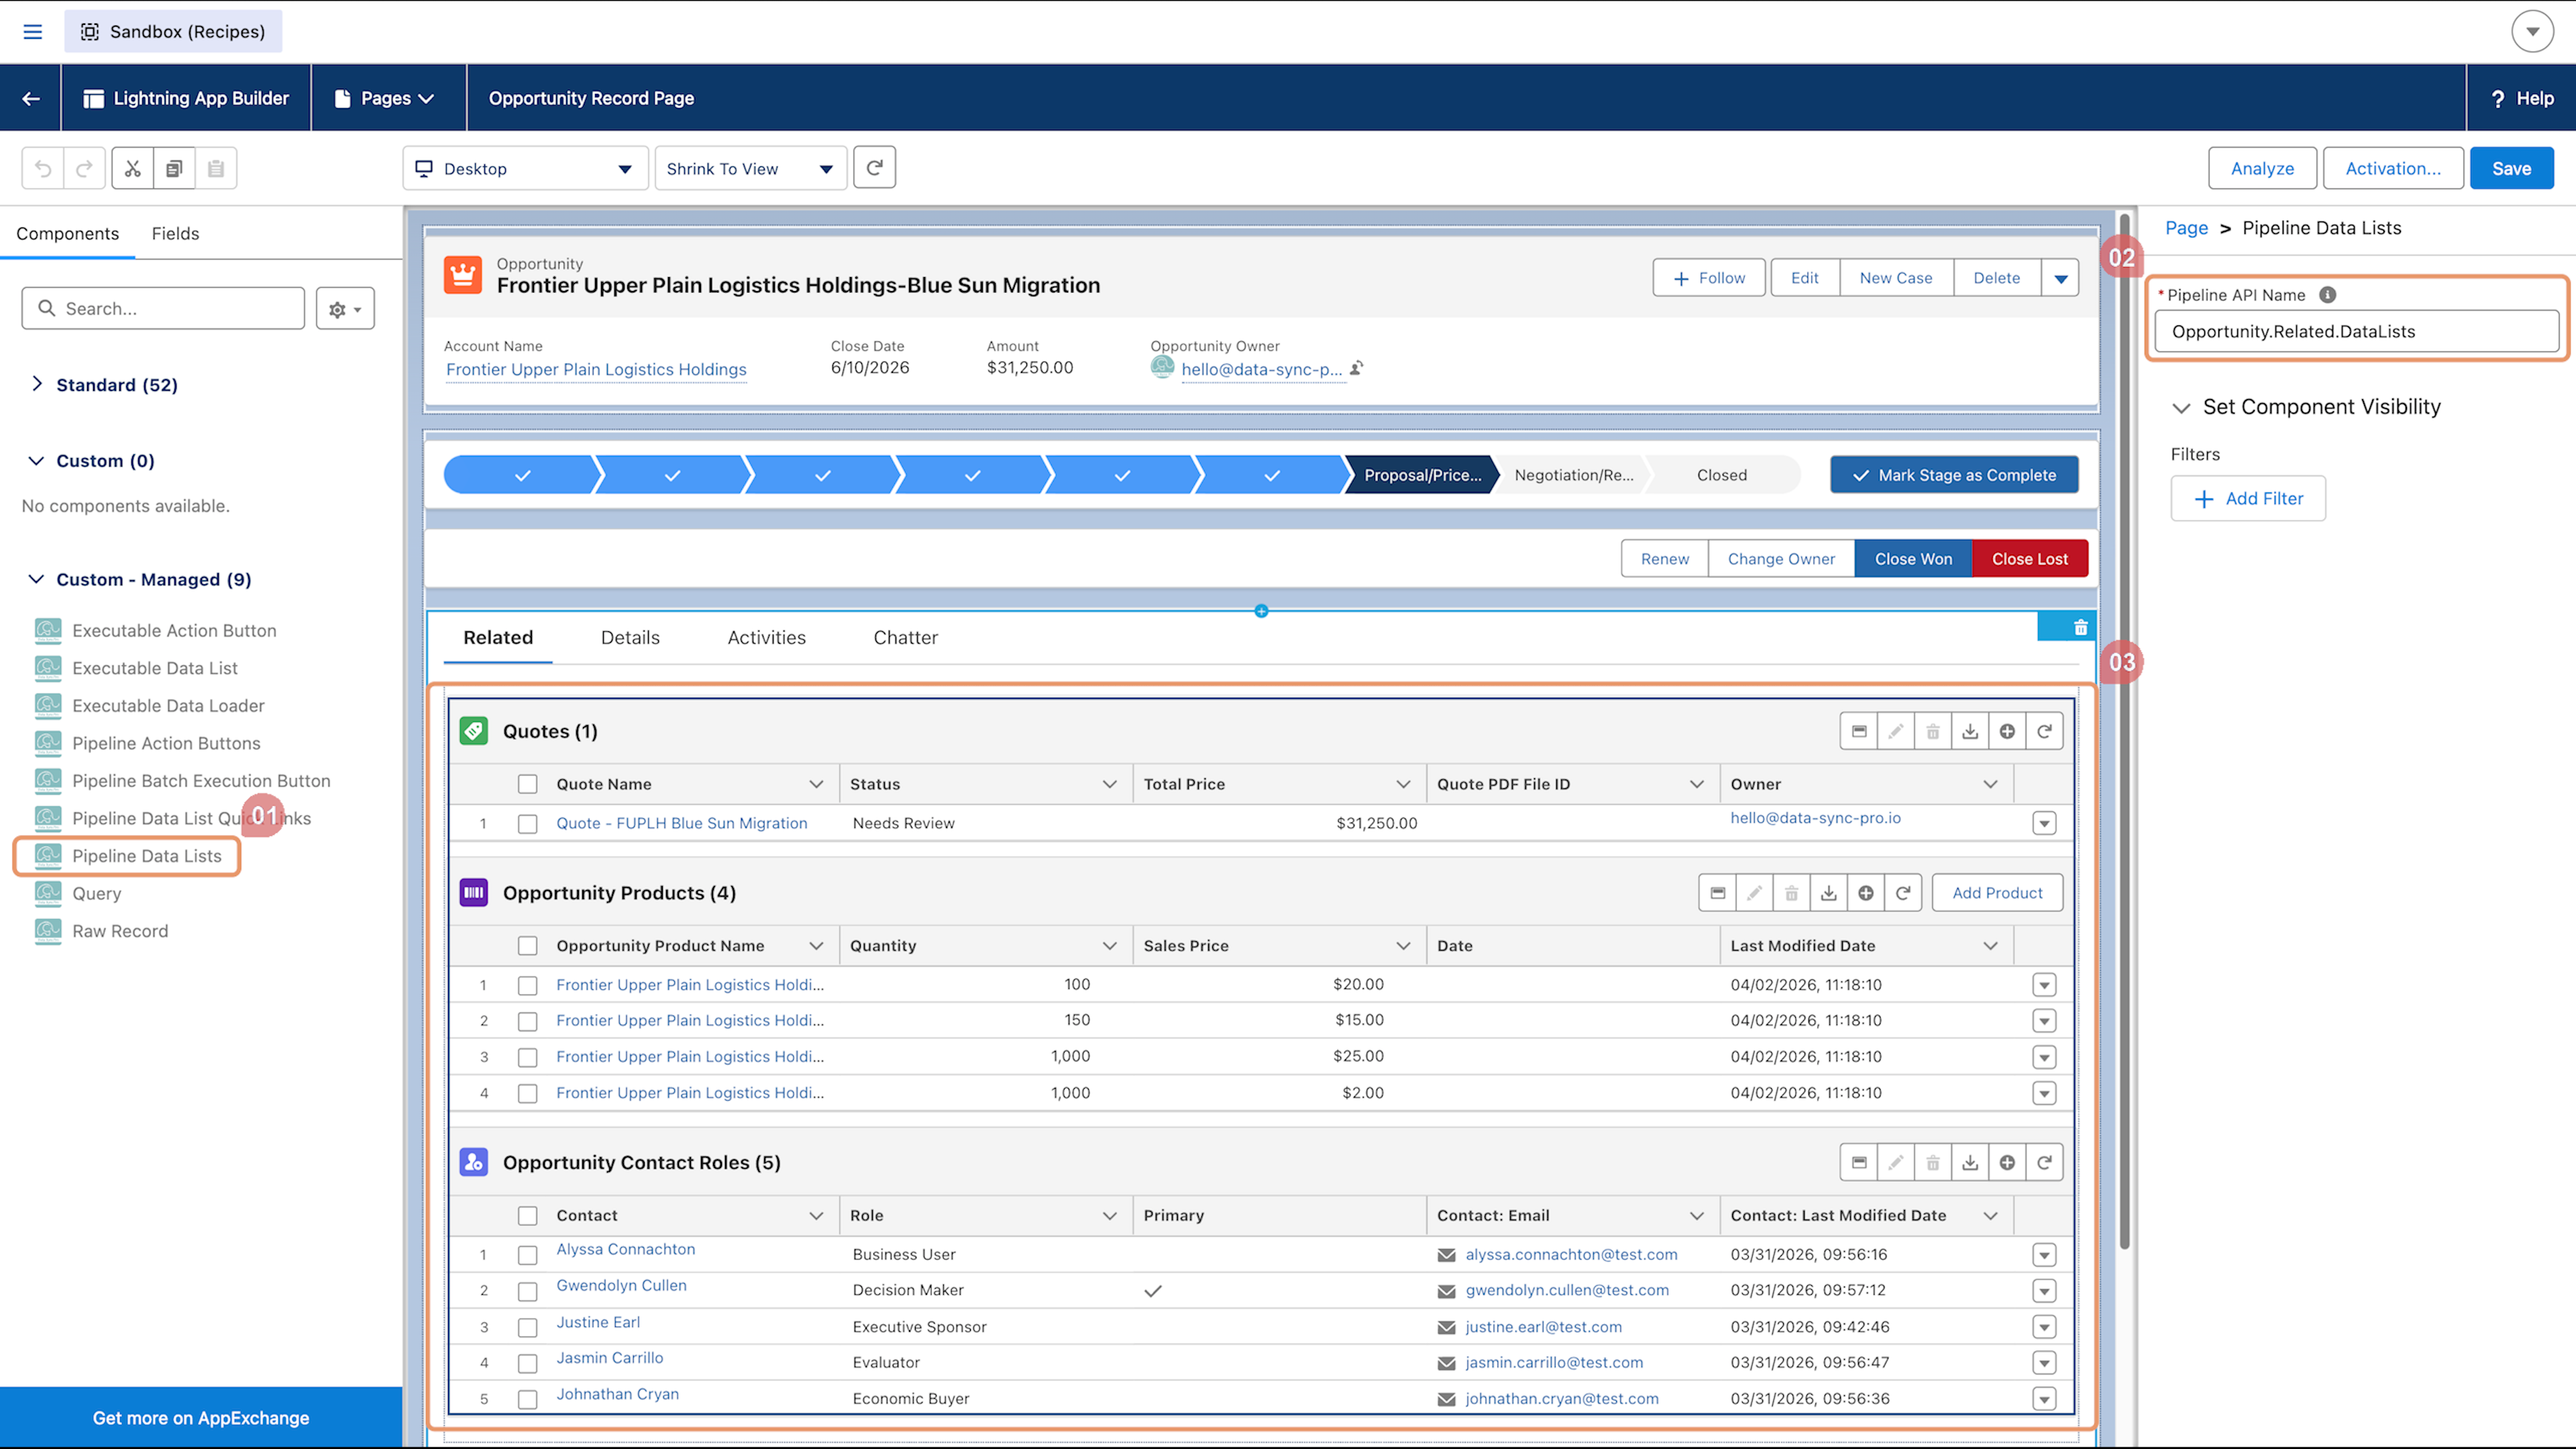Viewport: 2576px width, 1449px height.
Task: Click the add record icon in Opportunity Products
Action: tap(1865, 893)
